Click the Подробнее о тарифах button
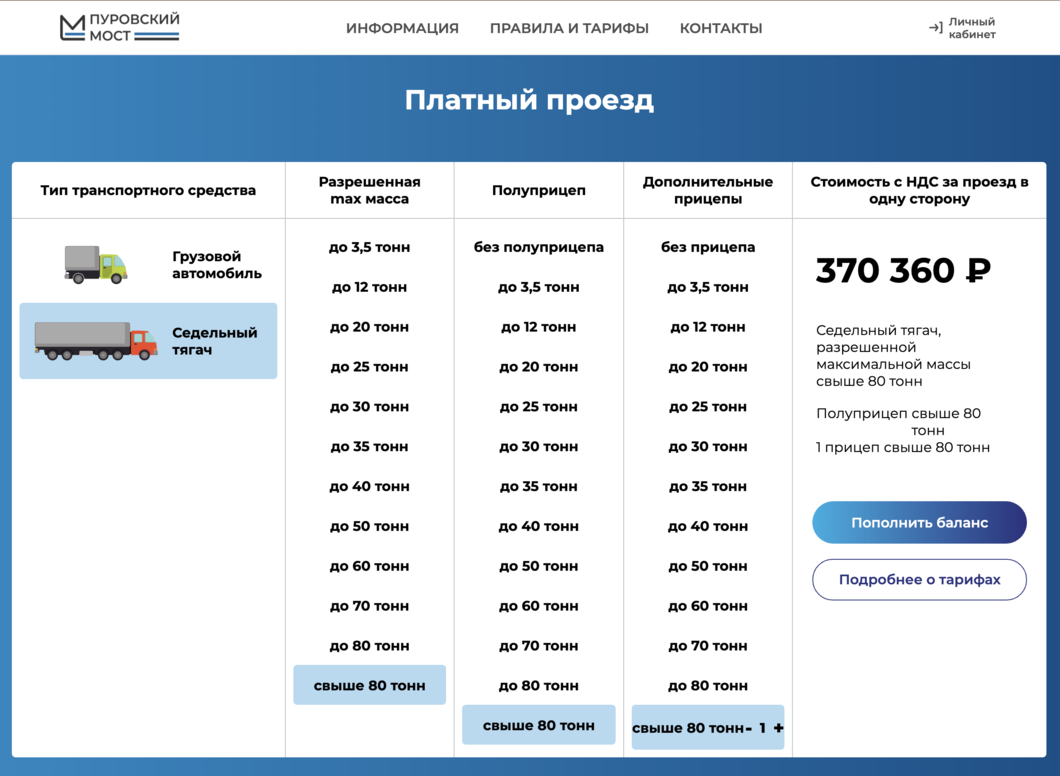1060x776 pixels. tap(919, 579)
